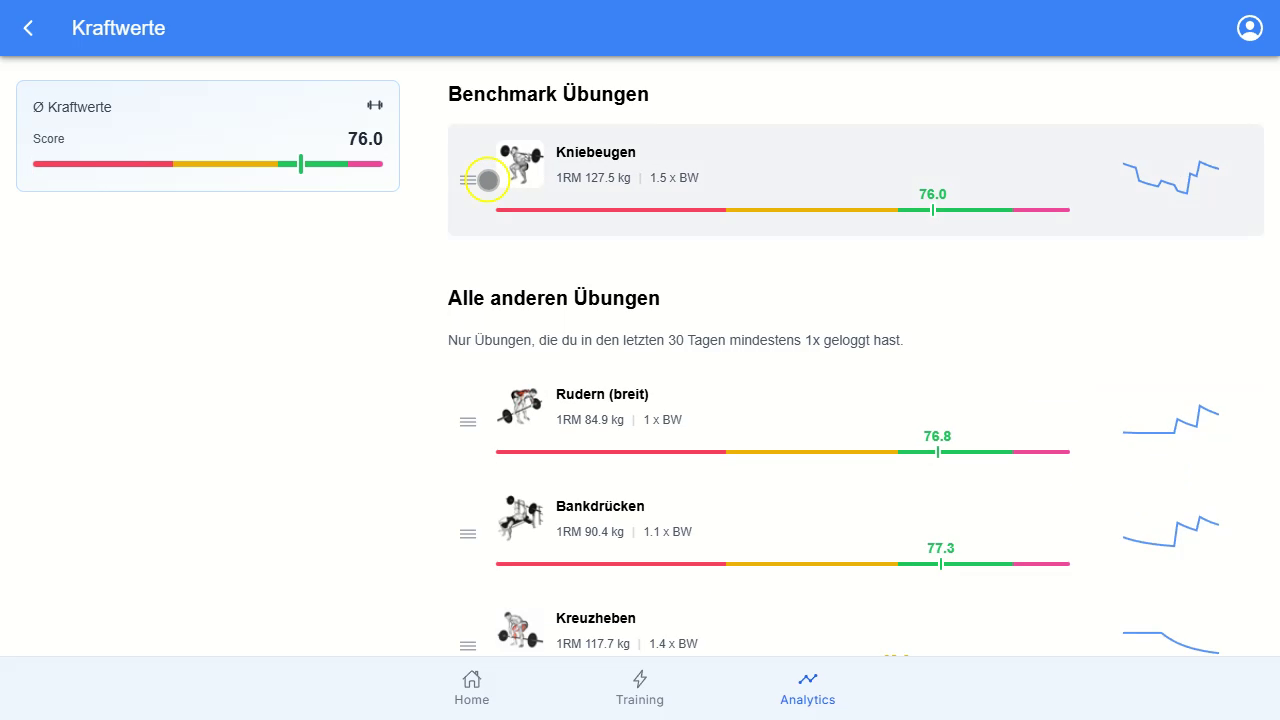The width and height of the screenshot is (1280, 720).
Task: Click the drag handle beside Bankdrücken
Action: tap(468, 534)
